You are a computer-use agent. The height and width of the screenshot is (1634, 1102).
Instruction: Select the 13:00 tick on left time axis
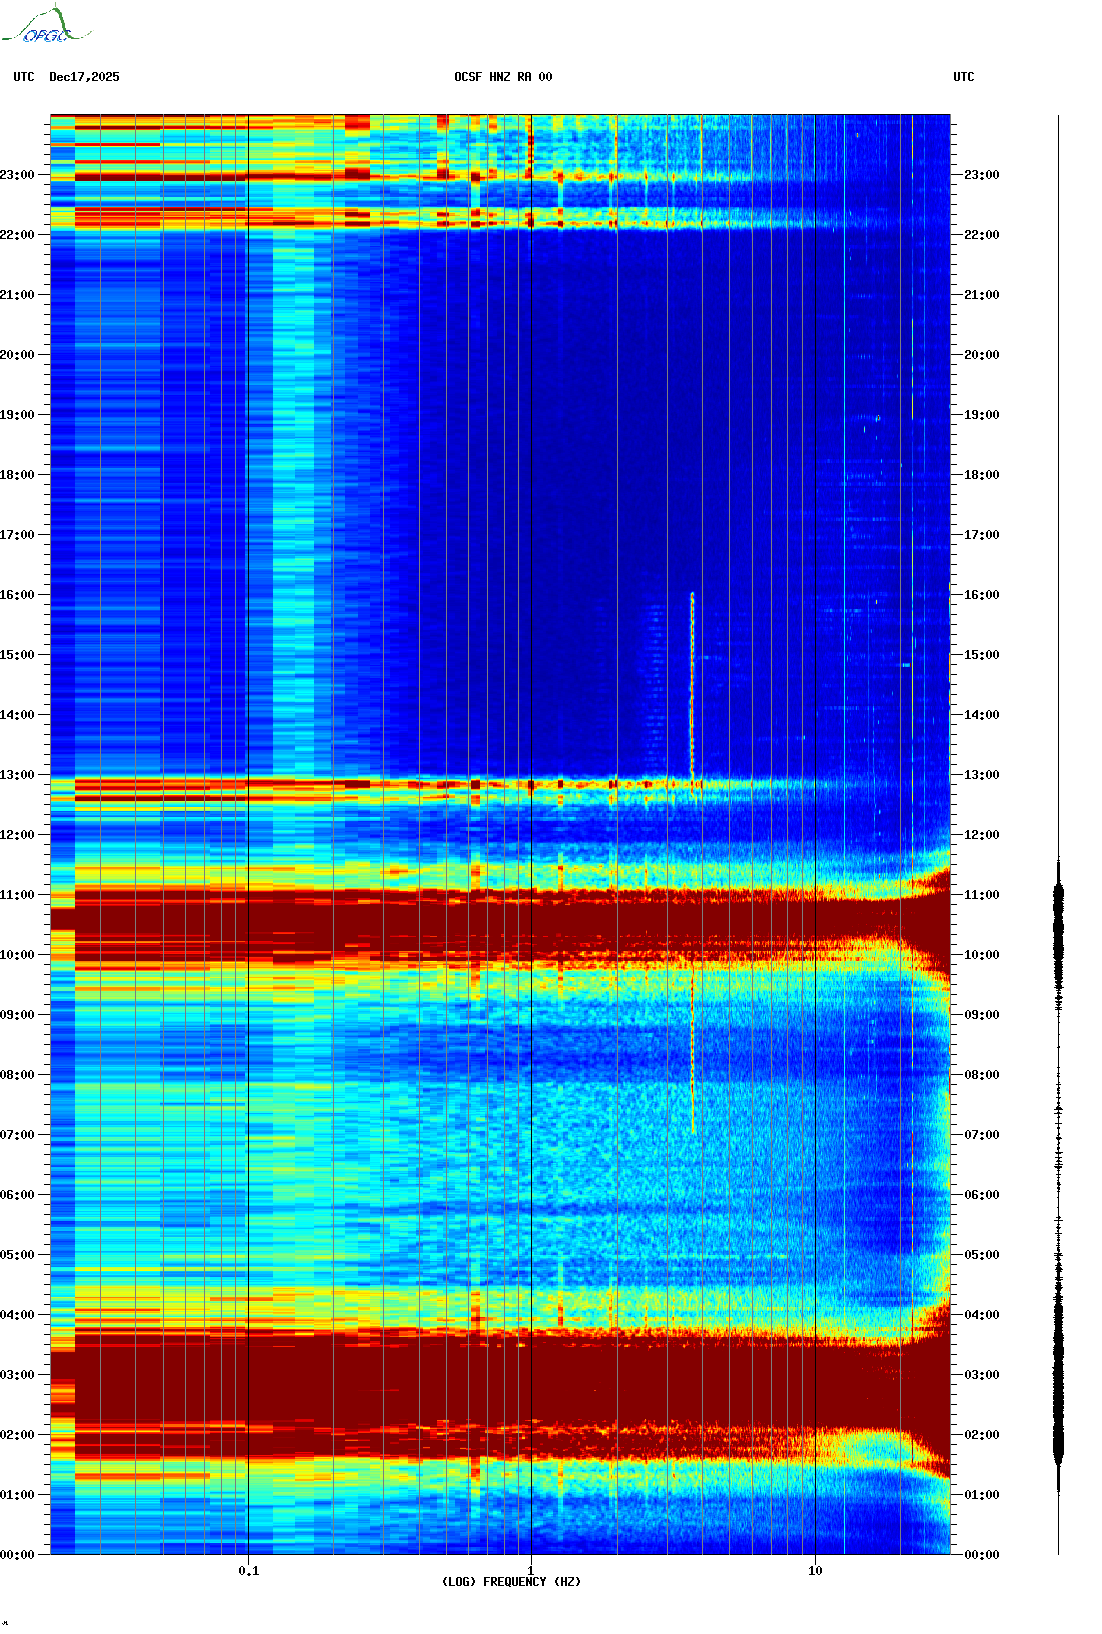pos(18,775)
